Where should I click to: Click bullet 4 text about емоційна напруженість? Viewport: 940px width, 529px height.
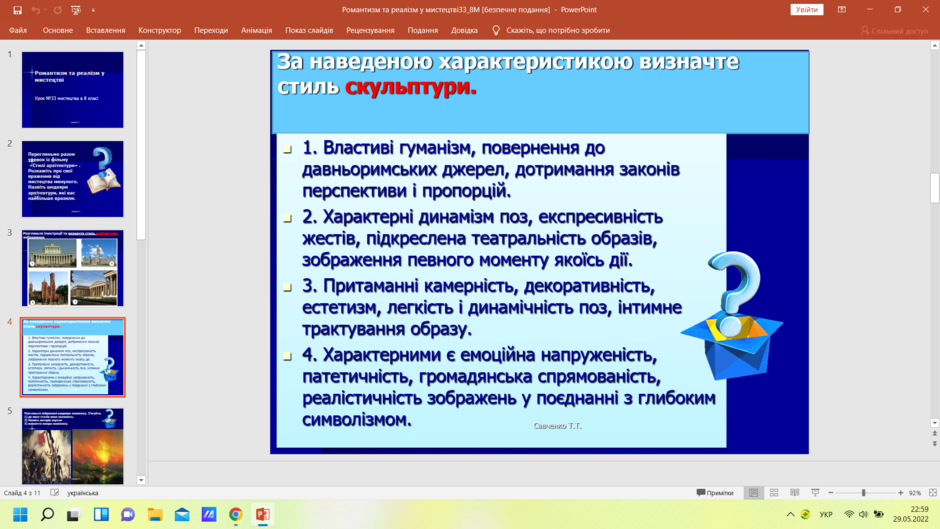click(508, 387)
